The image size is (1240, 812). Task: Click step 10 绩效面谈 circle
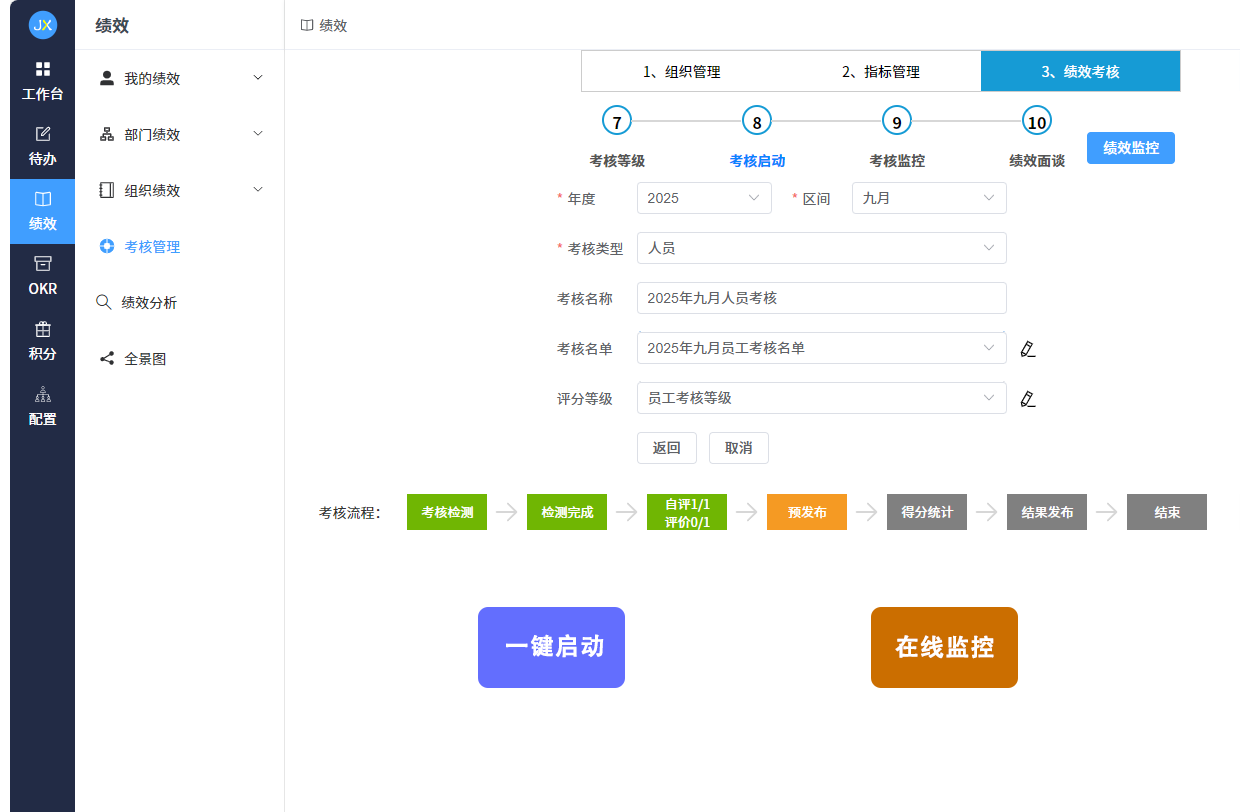tap(1037, 119)
